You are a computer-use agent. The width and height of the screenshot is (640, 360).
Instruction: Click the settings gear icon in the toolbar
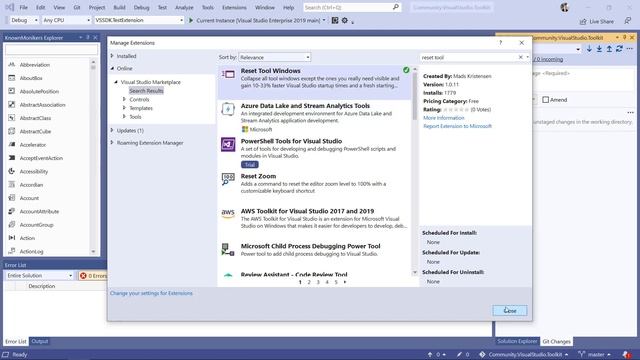[344, 20]
